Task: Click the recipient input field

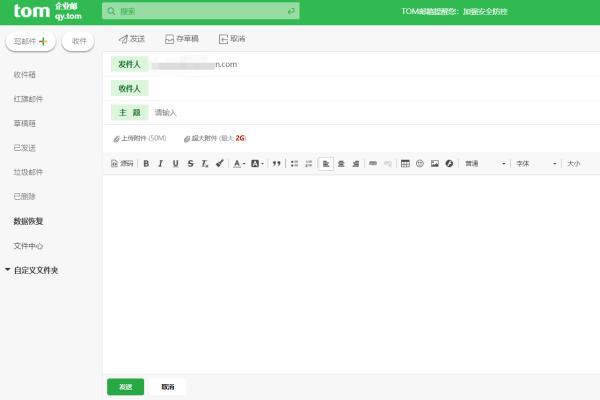Action: 375,88
